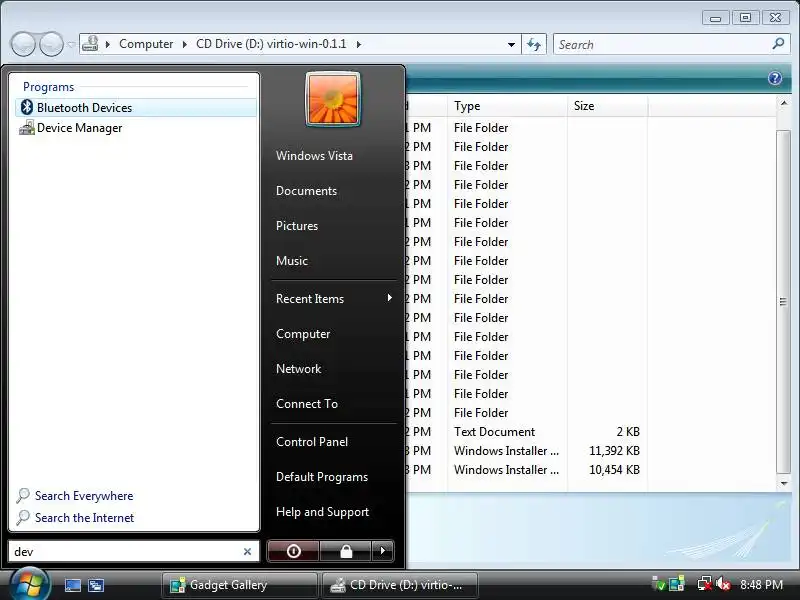Click Explorer forward navigation button

tap(52, 44)
